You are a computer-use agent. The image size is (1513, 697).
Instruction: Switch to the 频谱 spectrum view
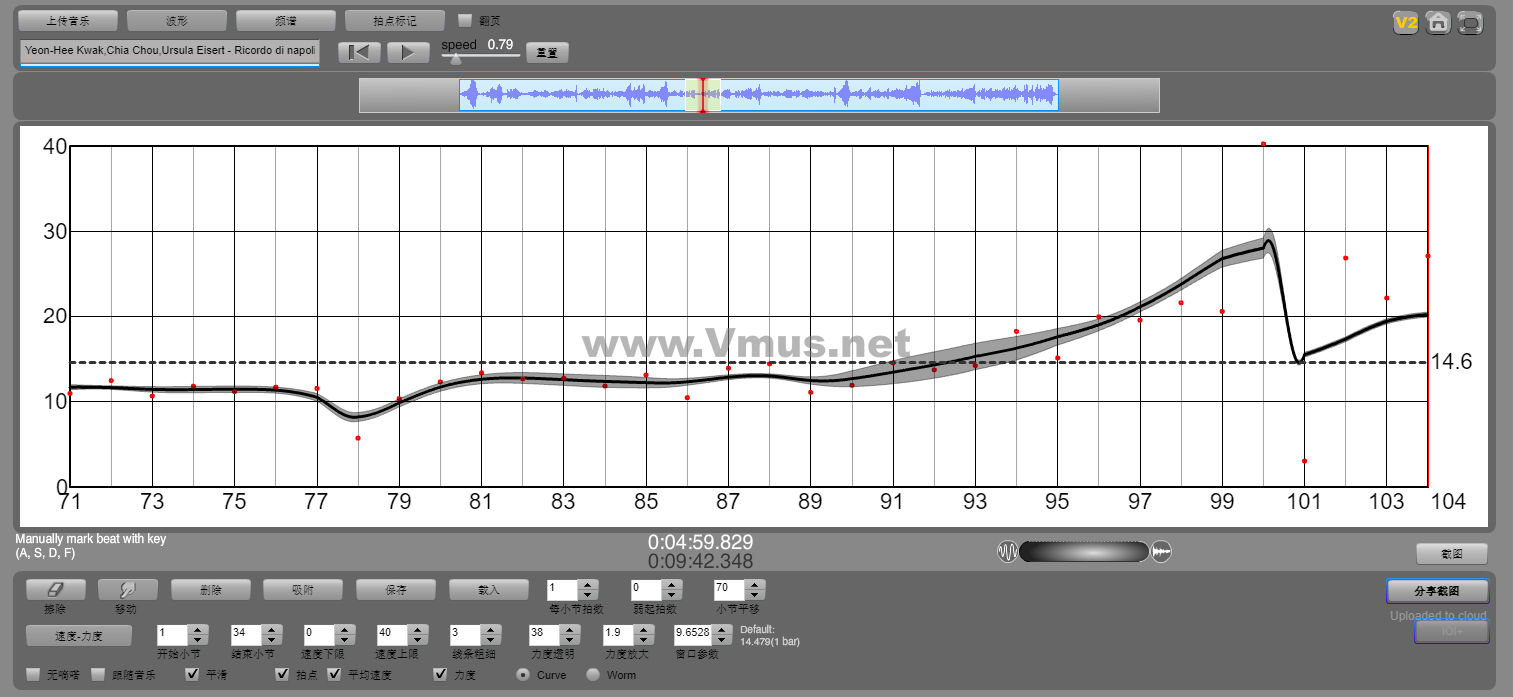286,20
